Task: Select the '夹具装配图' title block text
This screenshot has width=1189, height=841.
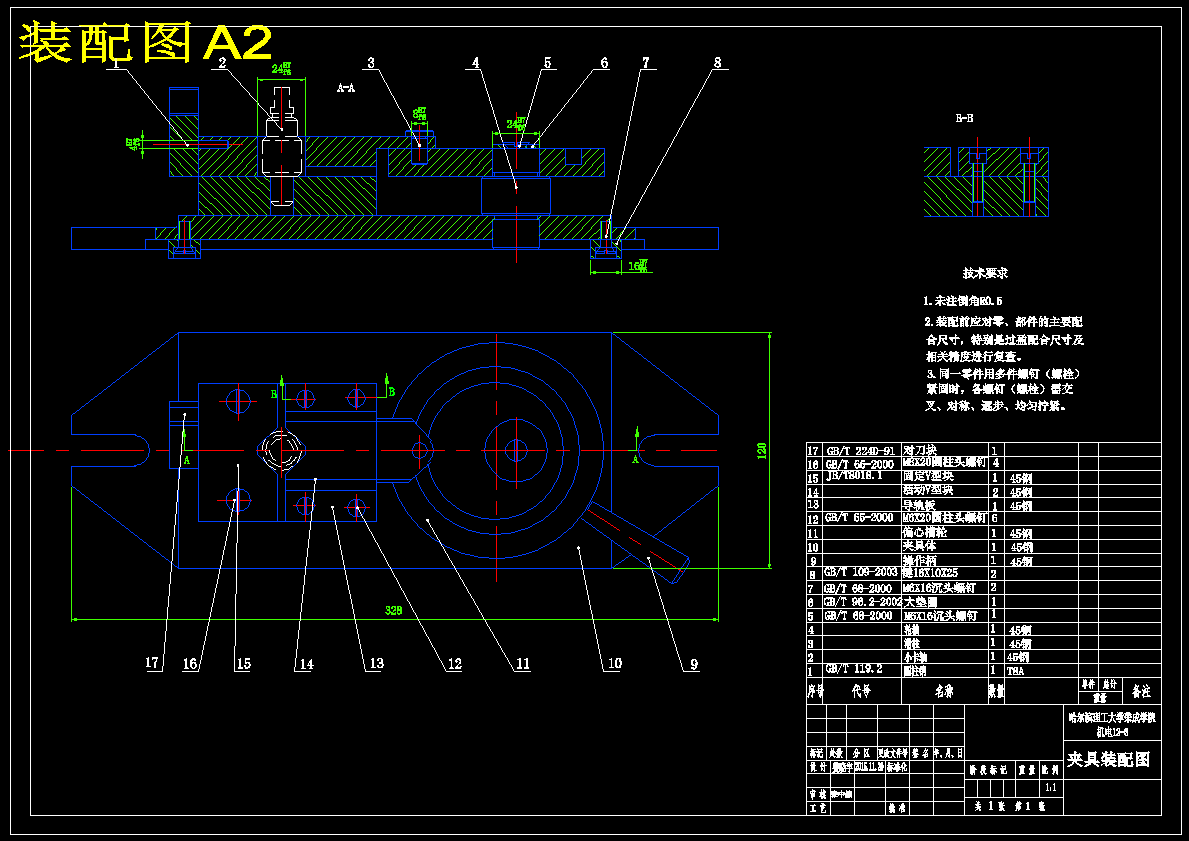Action: click(x=1108, y=759)
